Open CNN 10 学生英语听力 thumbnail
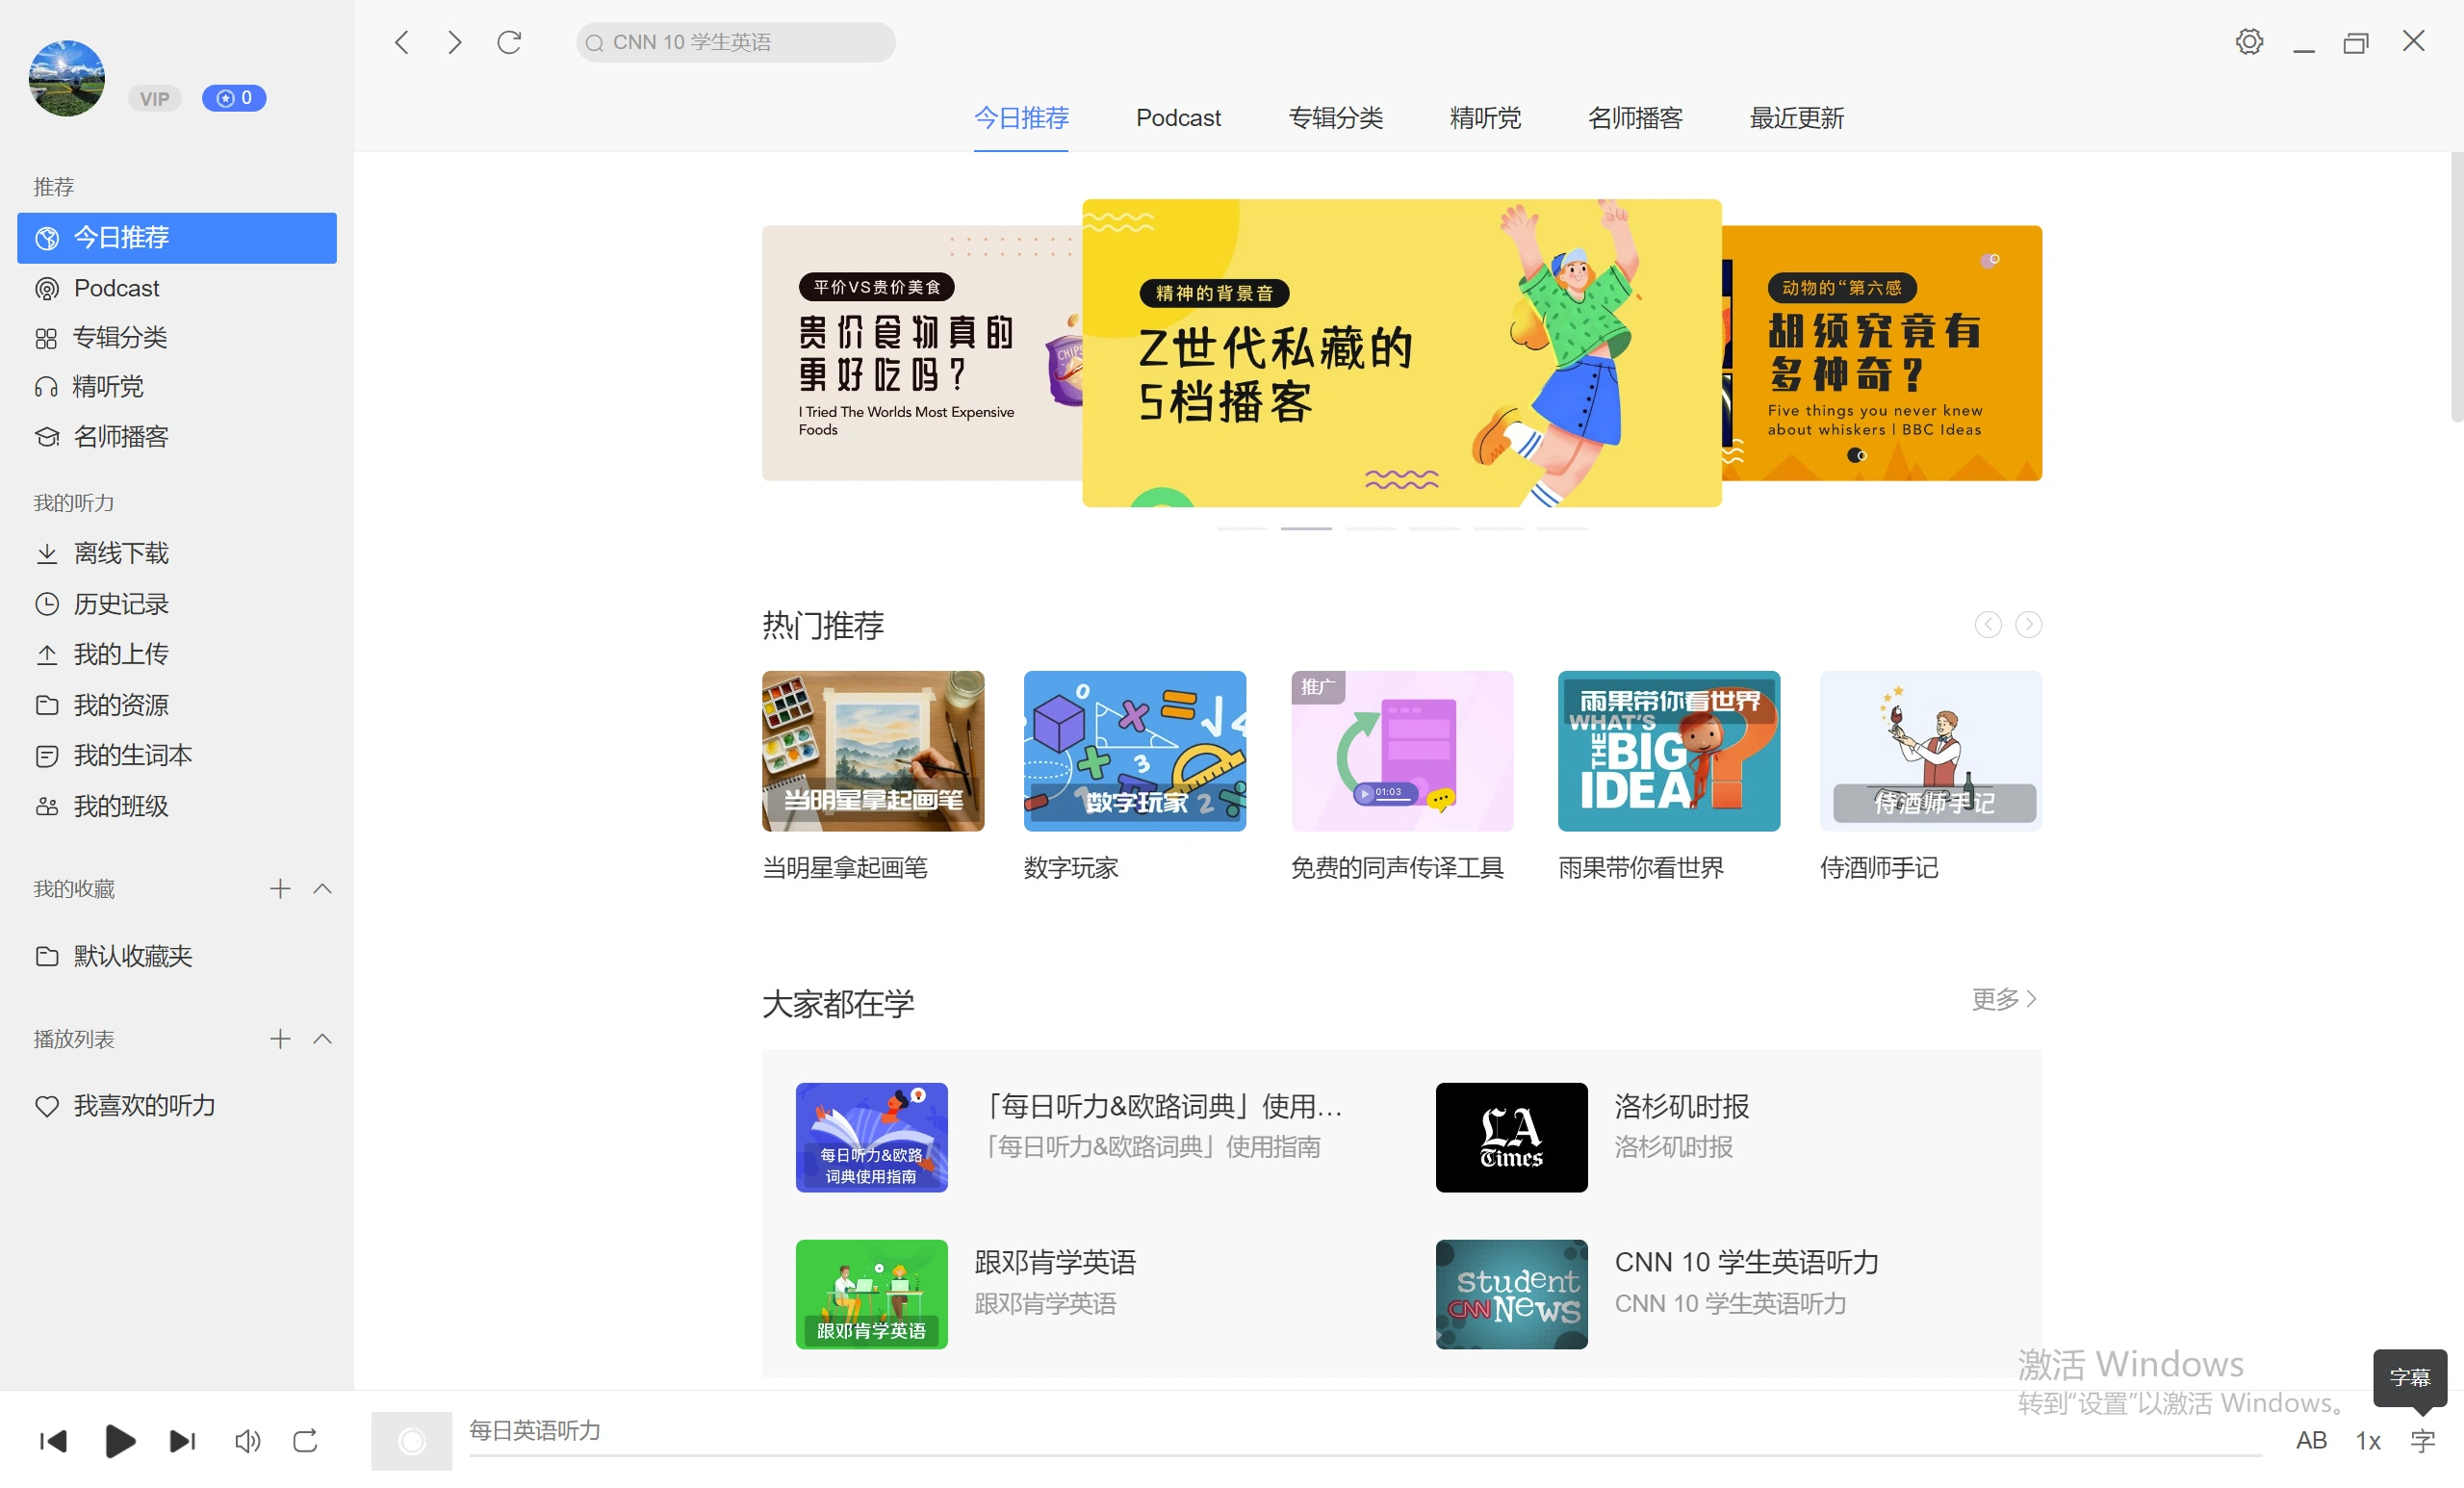This screenshot has width=2464, height=1488. 1510,1294
